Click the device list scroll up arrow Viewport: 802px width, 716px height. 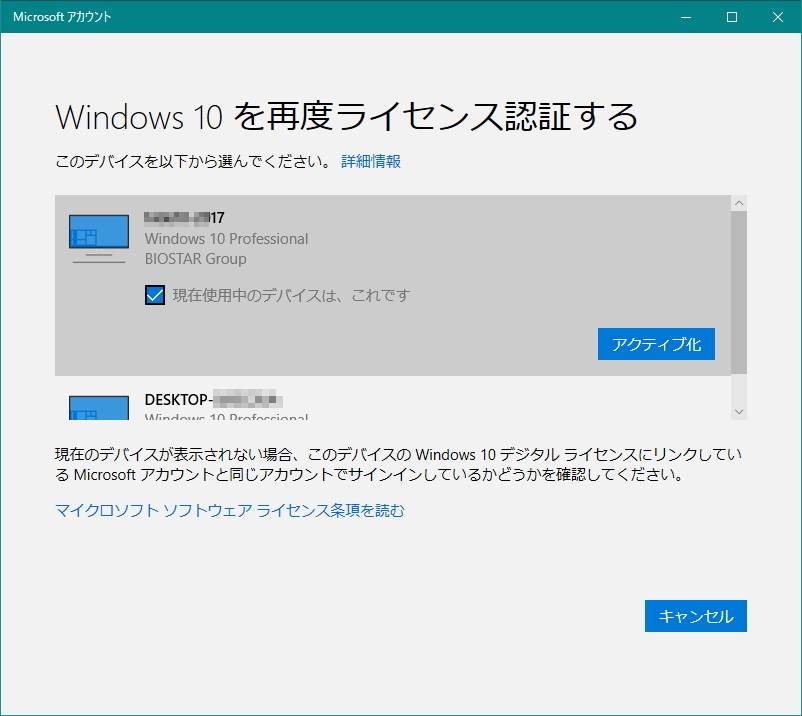coord(739,203)
